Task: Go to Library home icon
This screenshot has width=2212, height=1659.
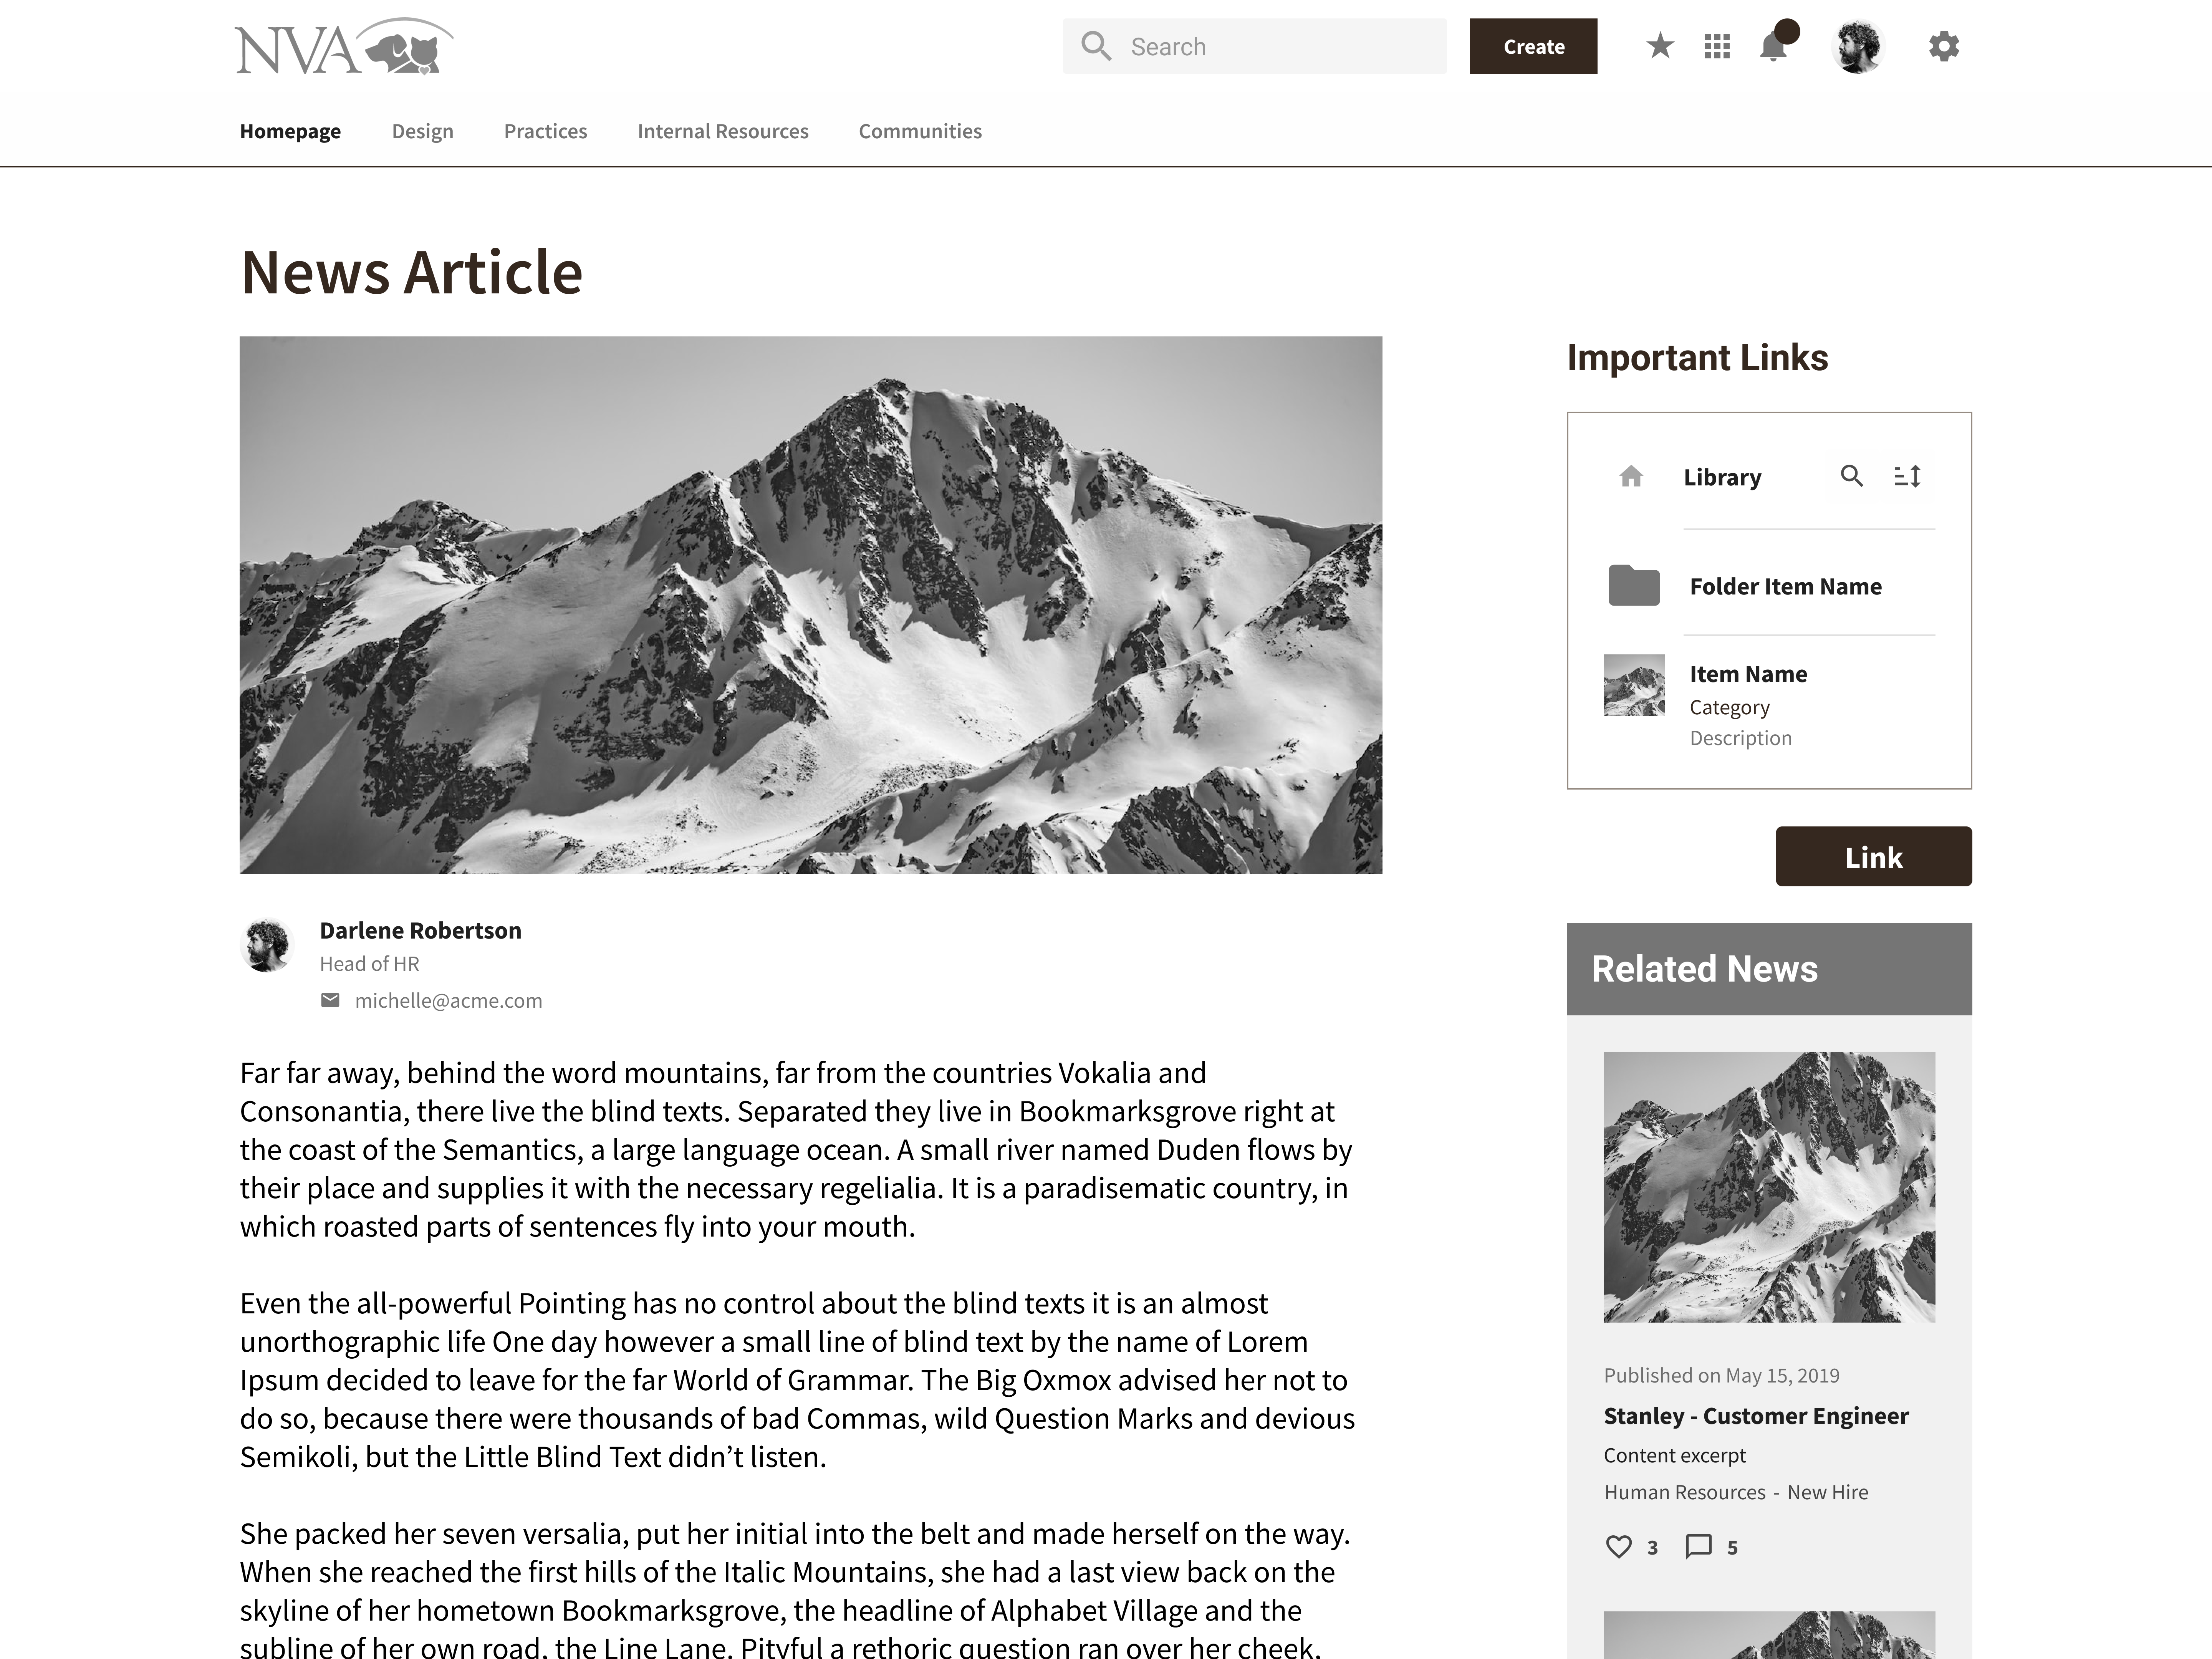Action: pyautogui.click(x=1631, y=477)
